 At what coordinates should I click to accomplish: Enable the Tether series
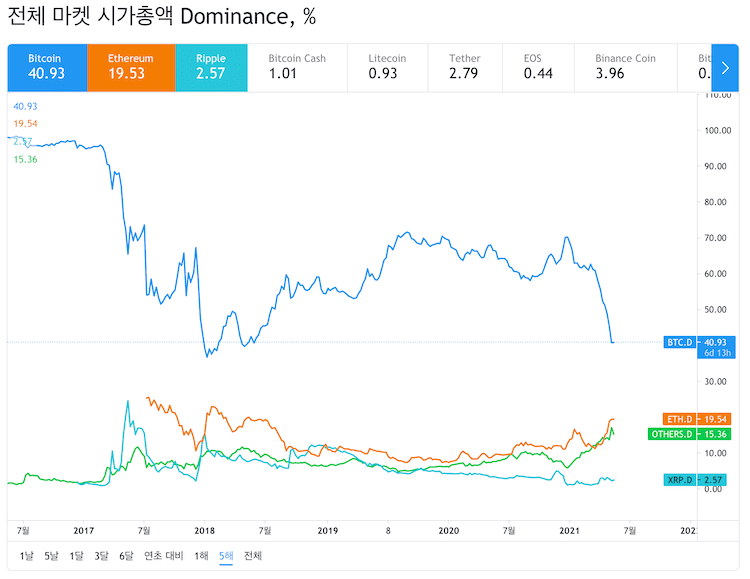pyautogui.click(x=465, y=67)
